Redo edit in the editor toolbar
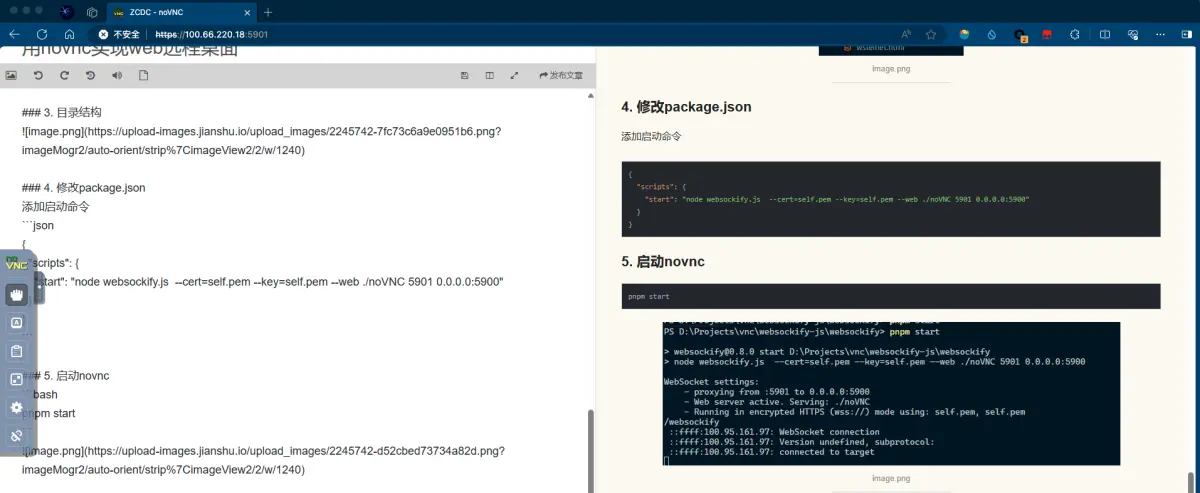1200x493 pixels. [64, 75]
